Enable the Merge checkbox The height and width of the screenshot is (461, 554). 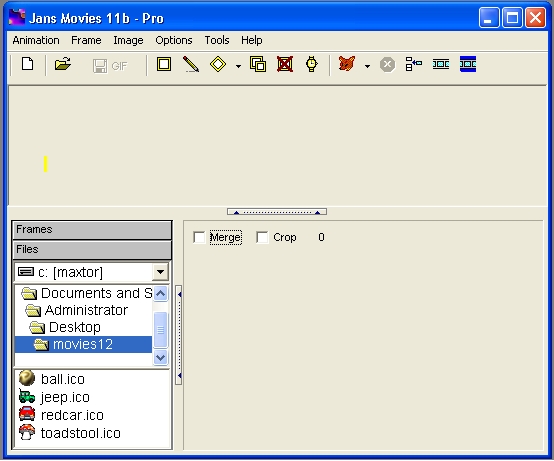[199, 237]
